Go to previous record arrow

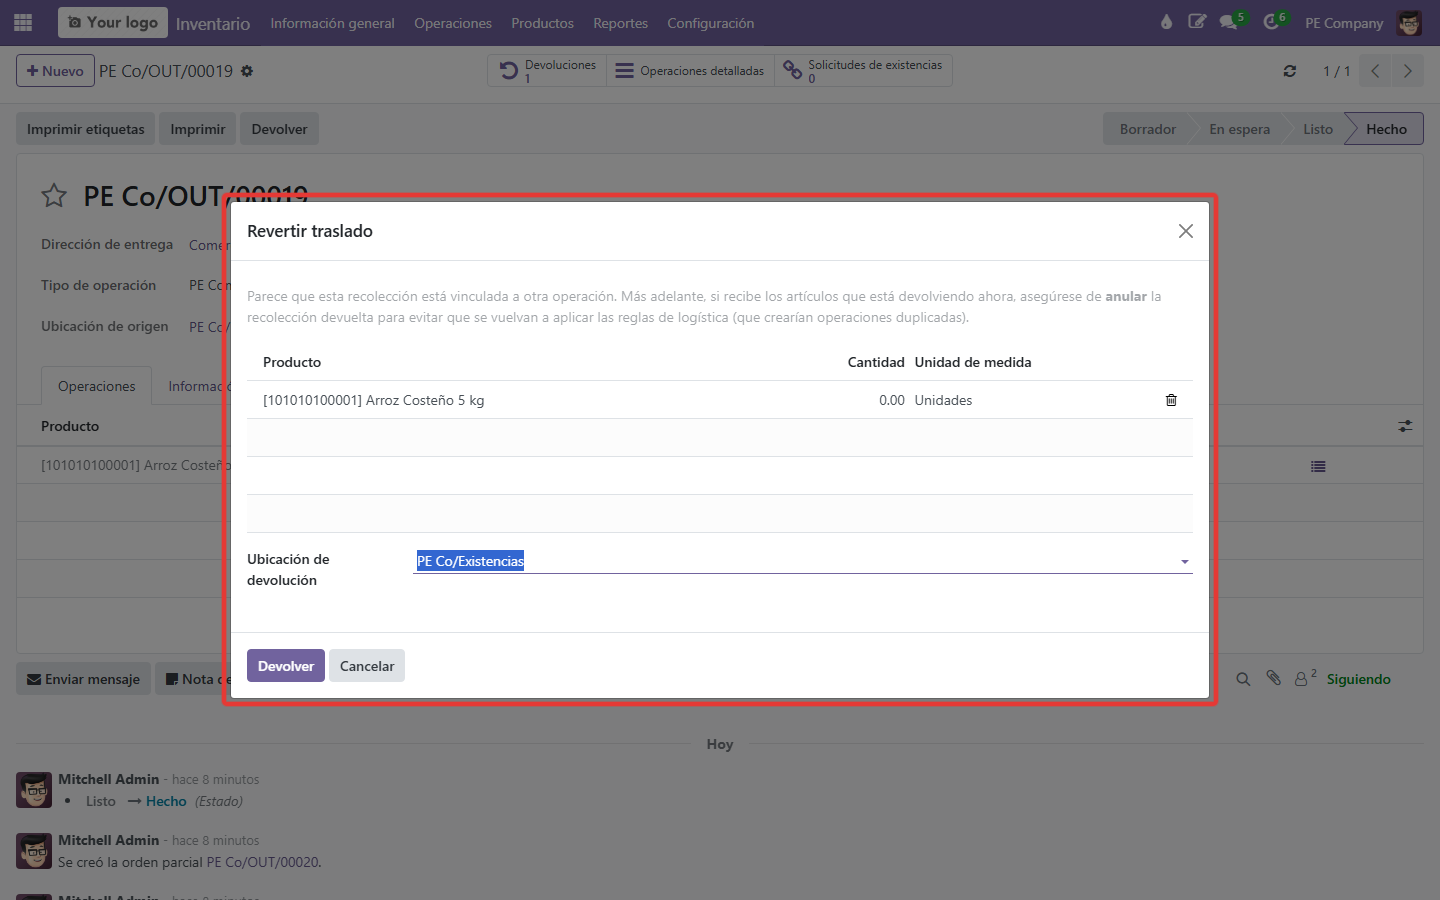click(x=1376, y=71)
